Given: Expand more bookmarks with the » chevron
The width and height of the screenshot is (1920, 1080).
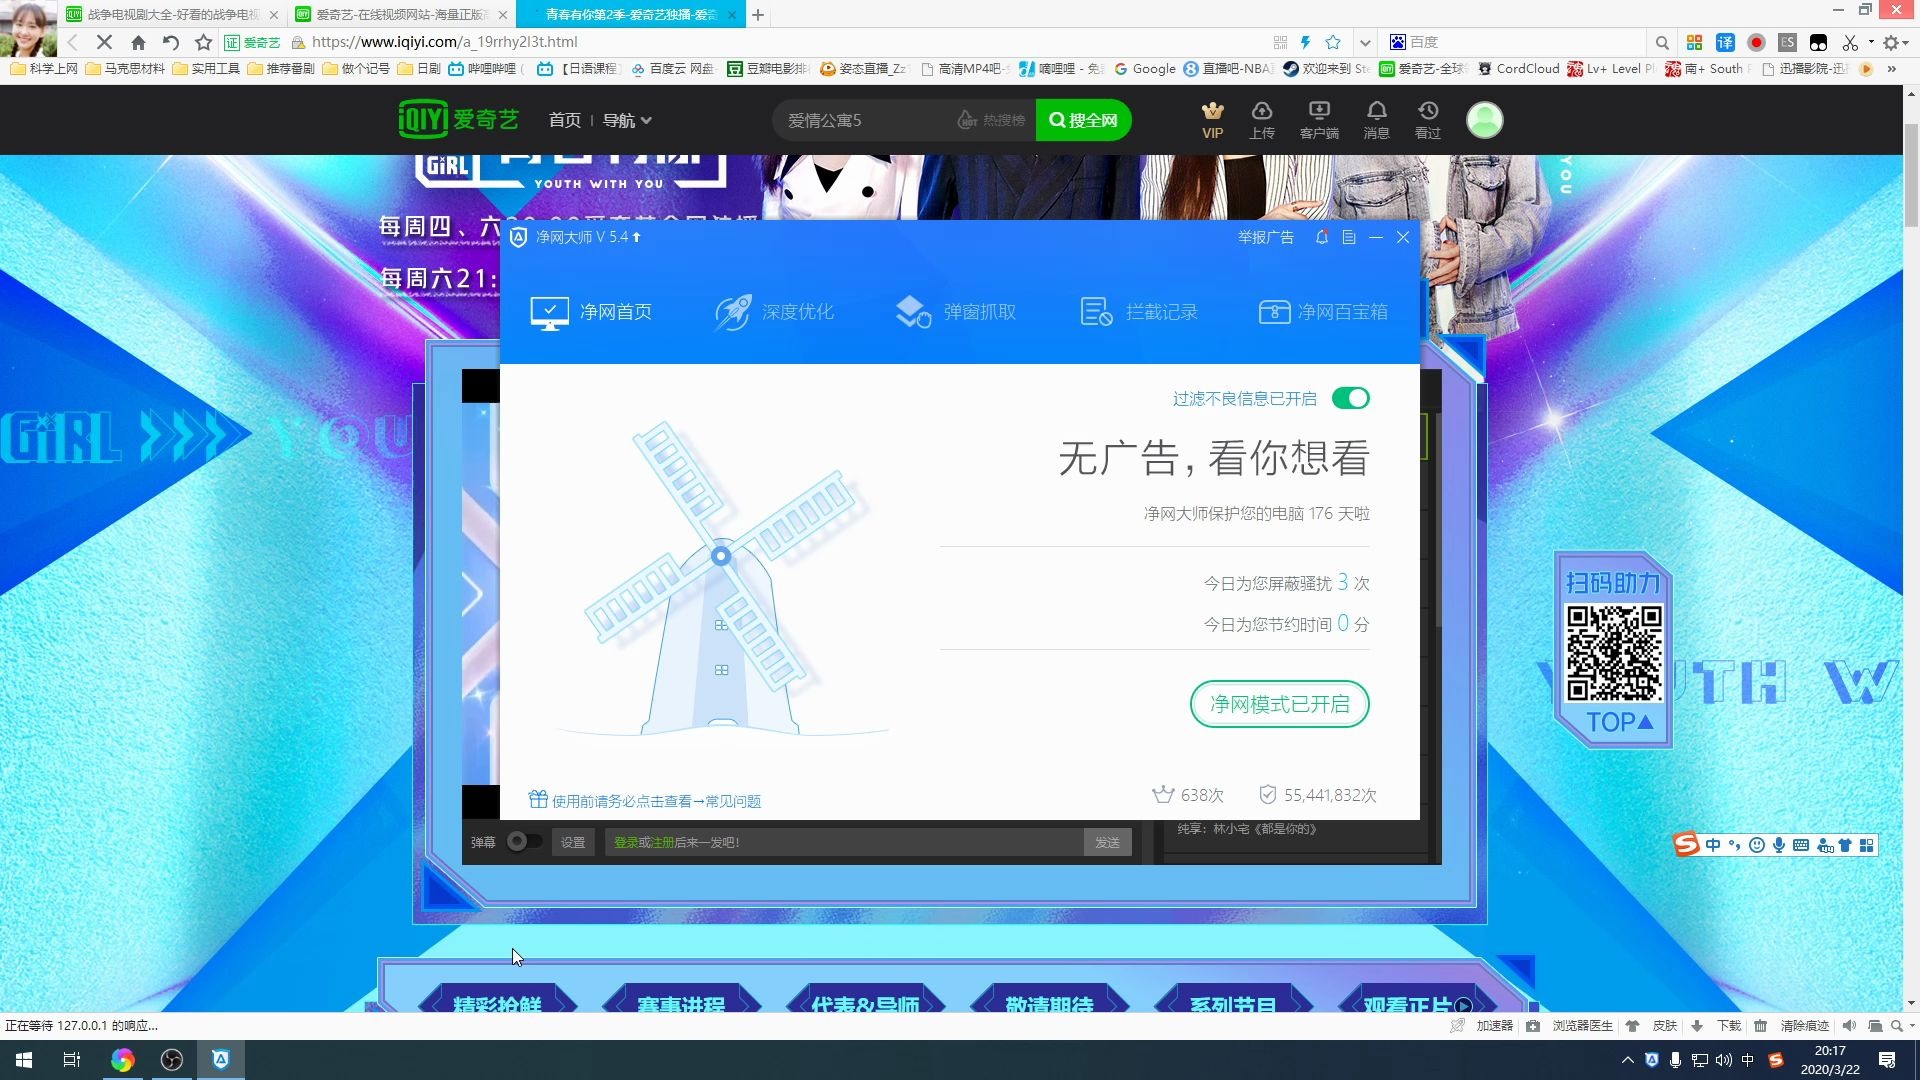Looking at the screenshot, I should [1891, 69].
